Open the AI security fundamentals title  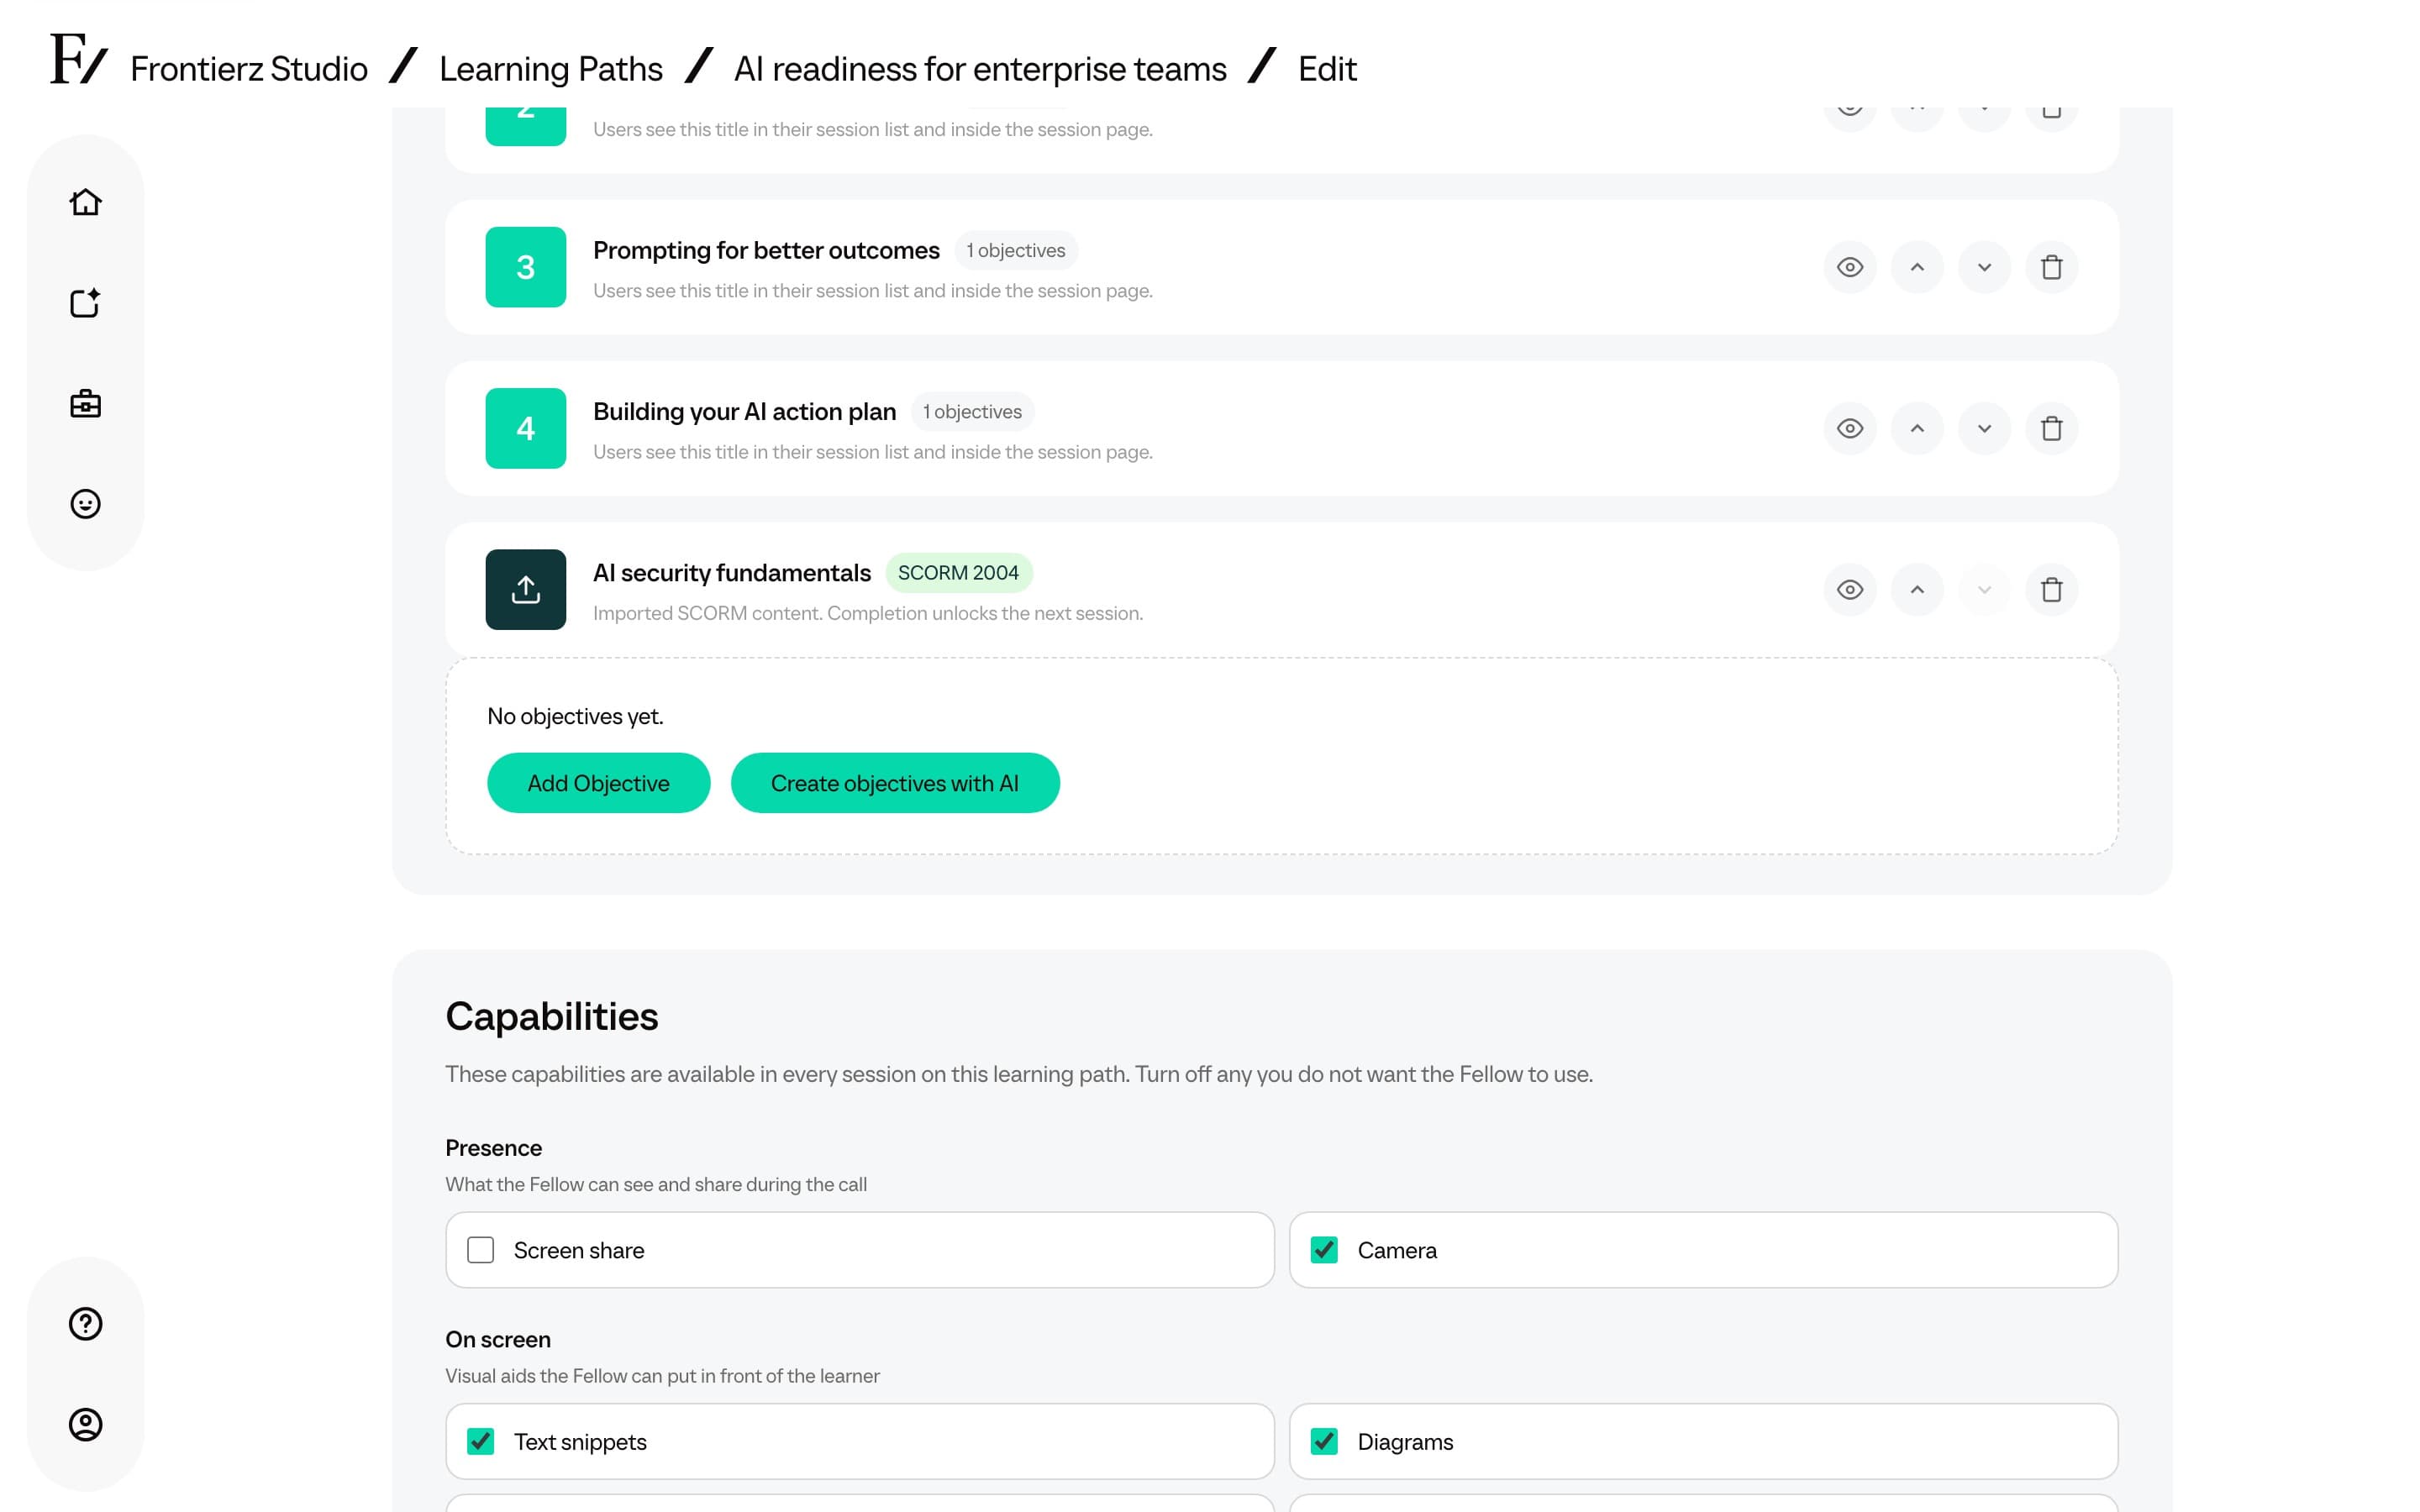tap(732, 573)
